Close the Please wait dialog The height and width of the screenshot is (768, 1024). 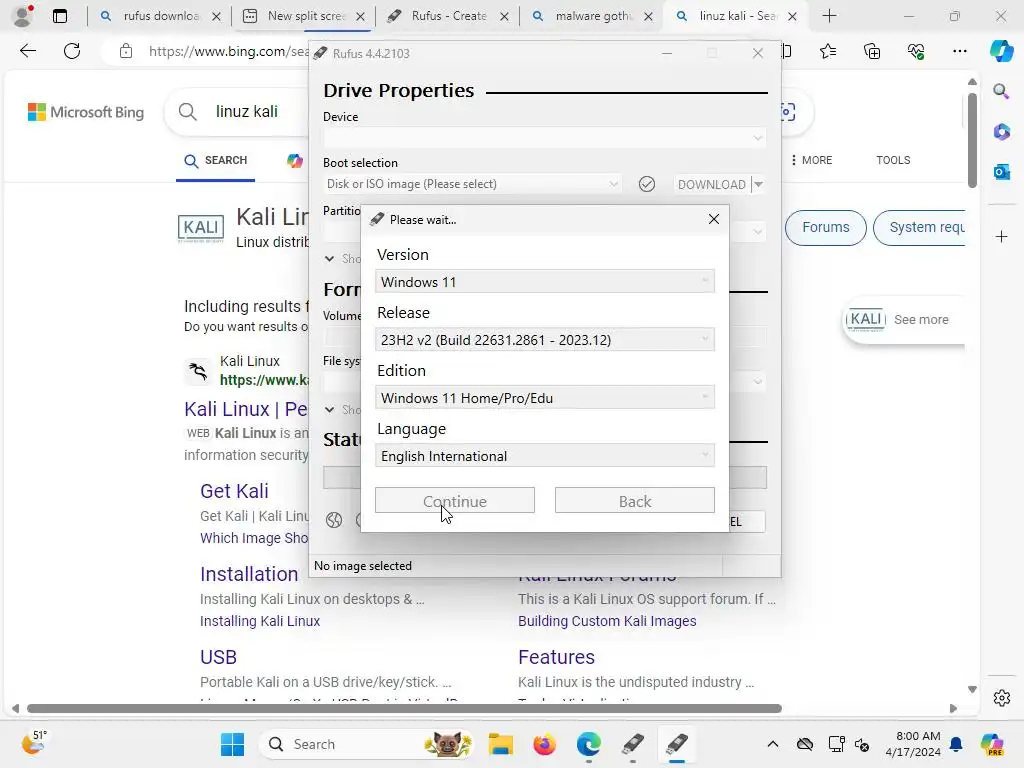714,219
